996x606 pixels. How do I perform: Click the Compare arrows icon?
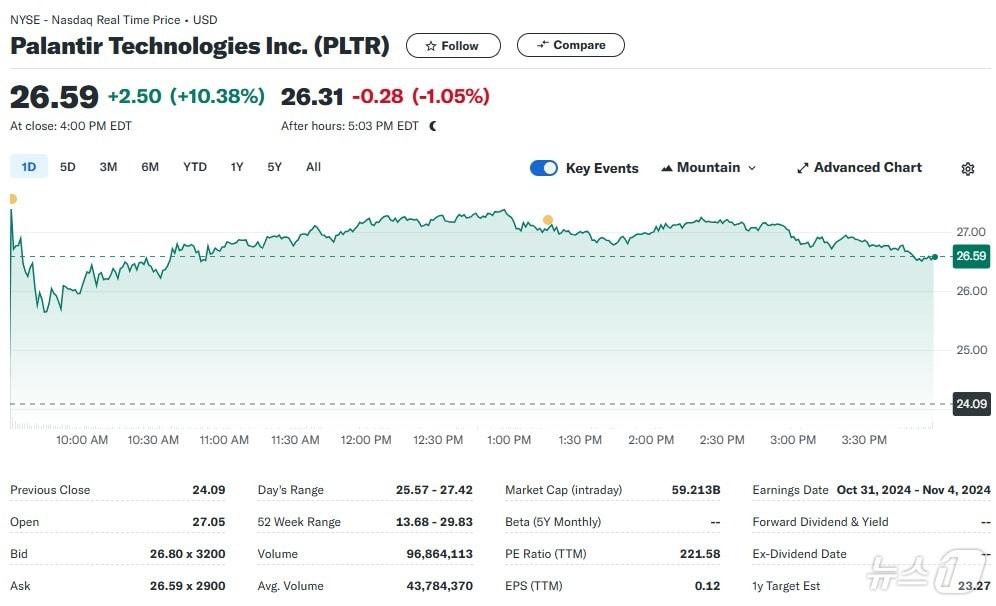coord(543,45)
